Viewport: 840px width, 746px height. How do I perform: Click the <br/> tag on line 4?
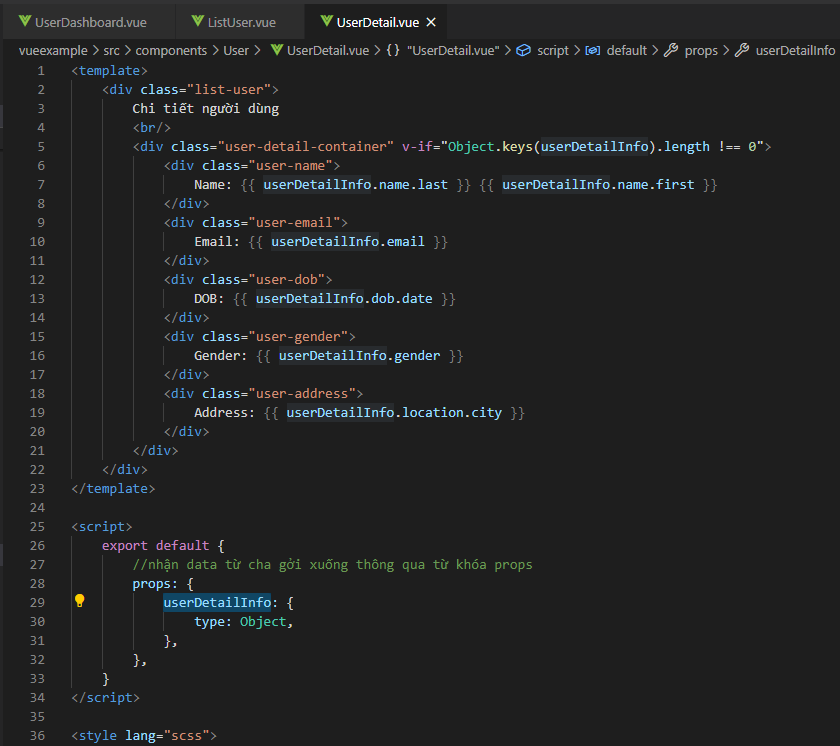pos(152,127)
